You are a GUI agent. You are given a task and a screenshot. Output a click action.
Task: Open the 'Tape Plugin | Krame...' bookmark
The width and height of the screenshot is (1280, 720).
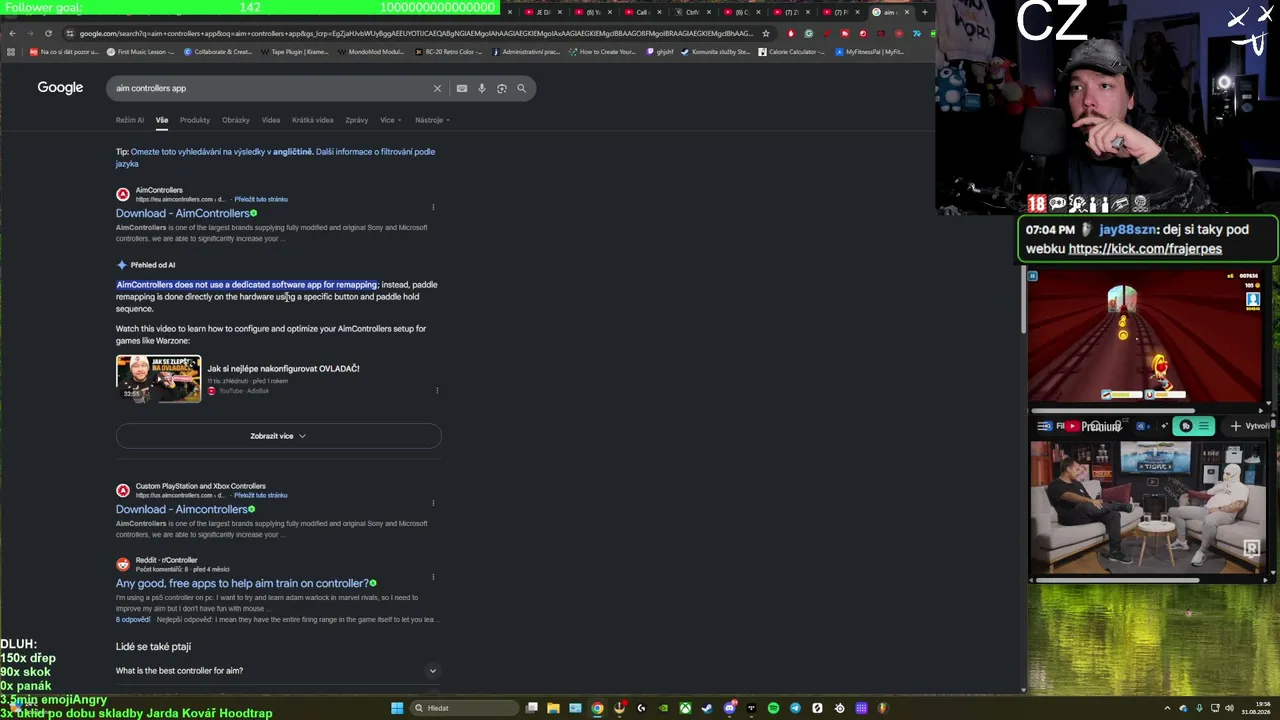(296, 52)
